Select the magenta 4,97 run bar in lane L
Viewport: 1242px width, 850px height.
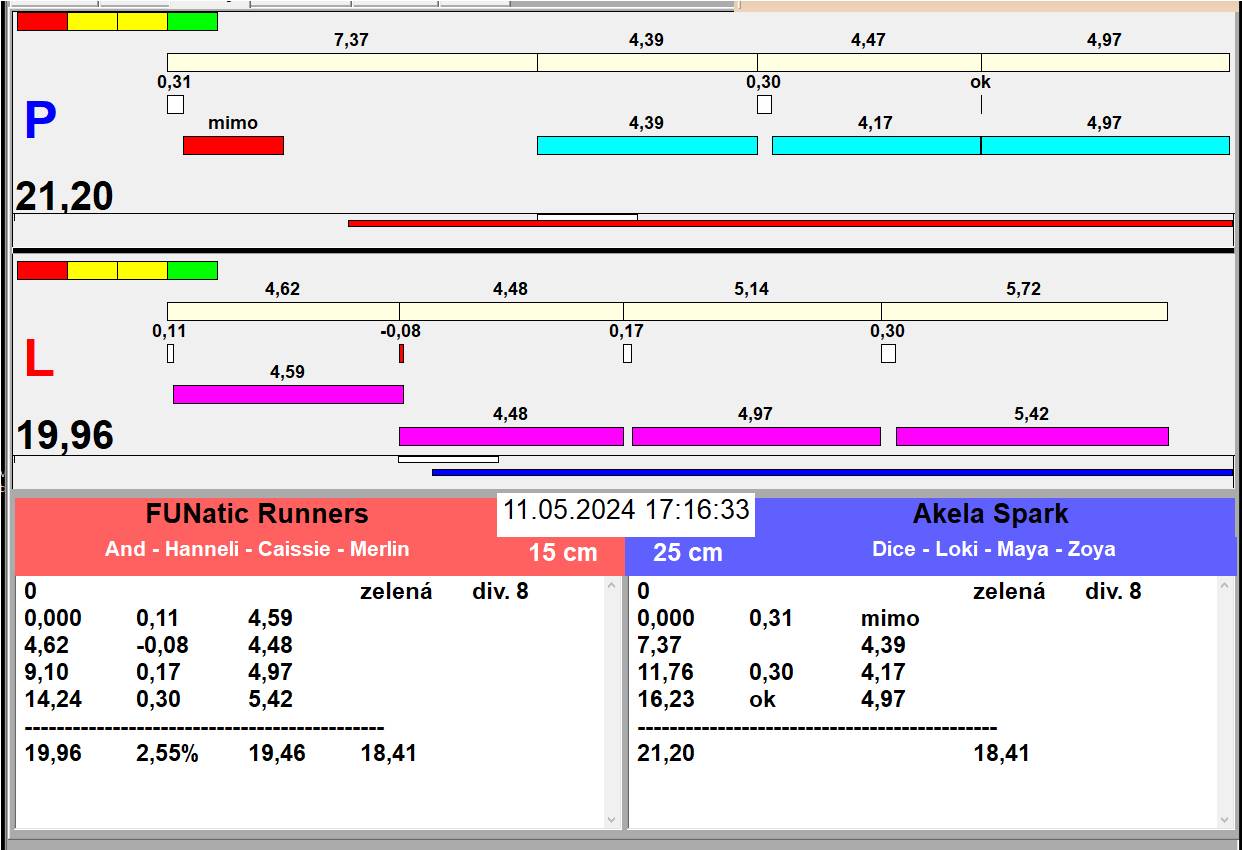point(756,436)
